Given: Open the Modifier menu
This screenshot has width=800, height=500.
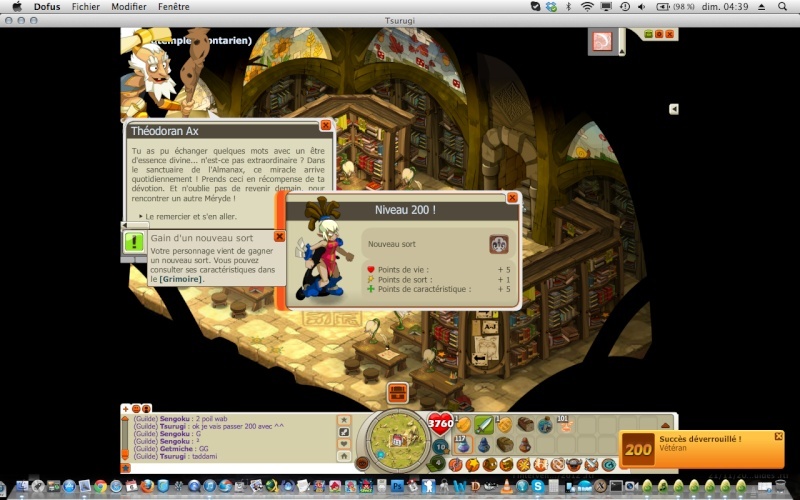Looking at the screenshot, I should pos(129,7).
